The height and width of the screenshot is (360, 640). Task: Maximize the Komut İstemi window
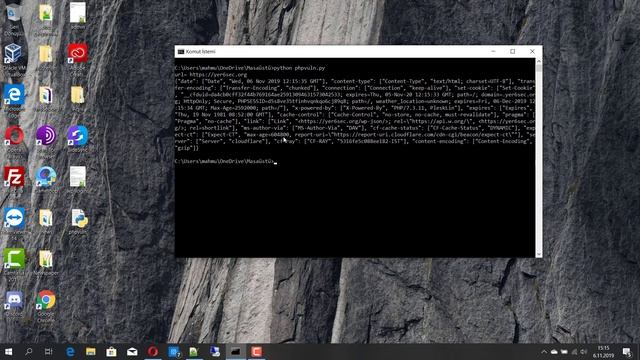tap(513, 51)
